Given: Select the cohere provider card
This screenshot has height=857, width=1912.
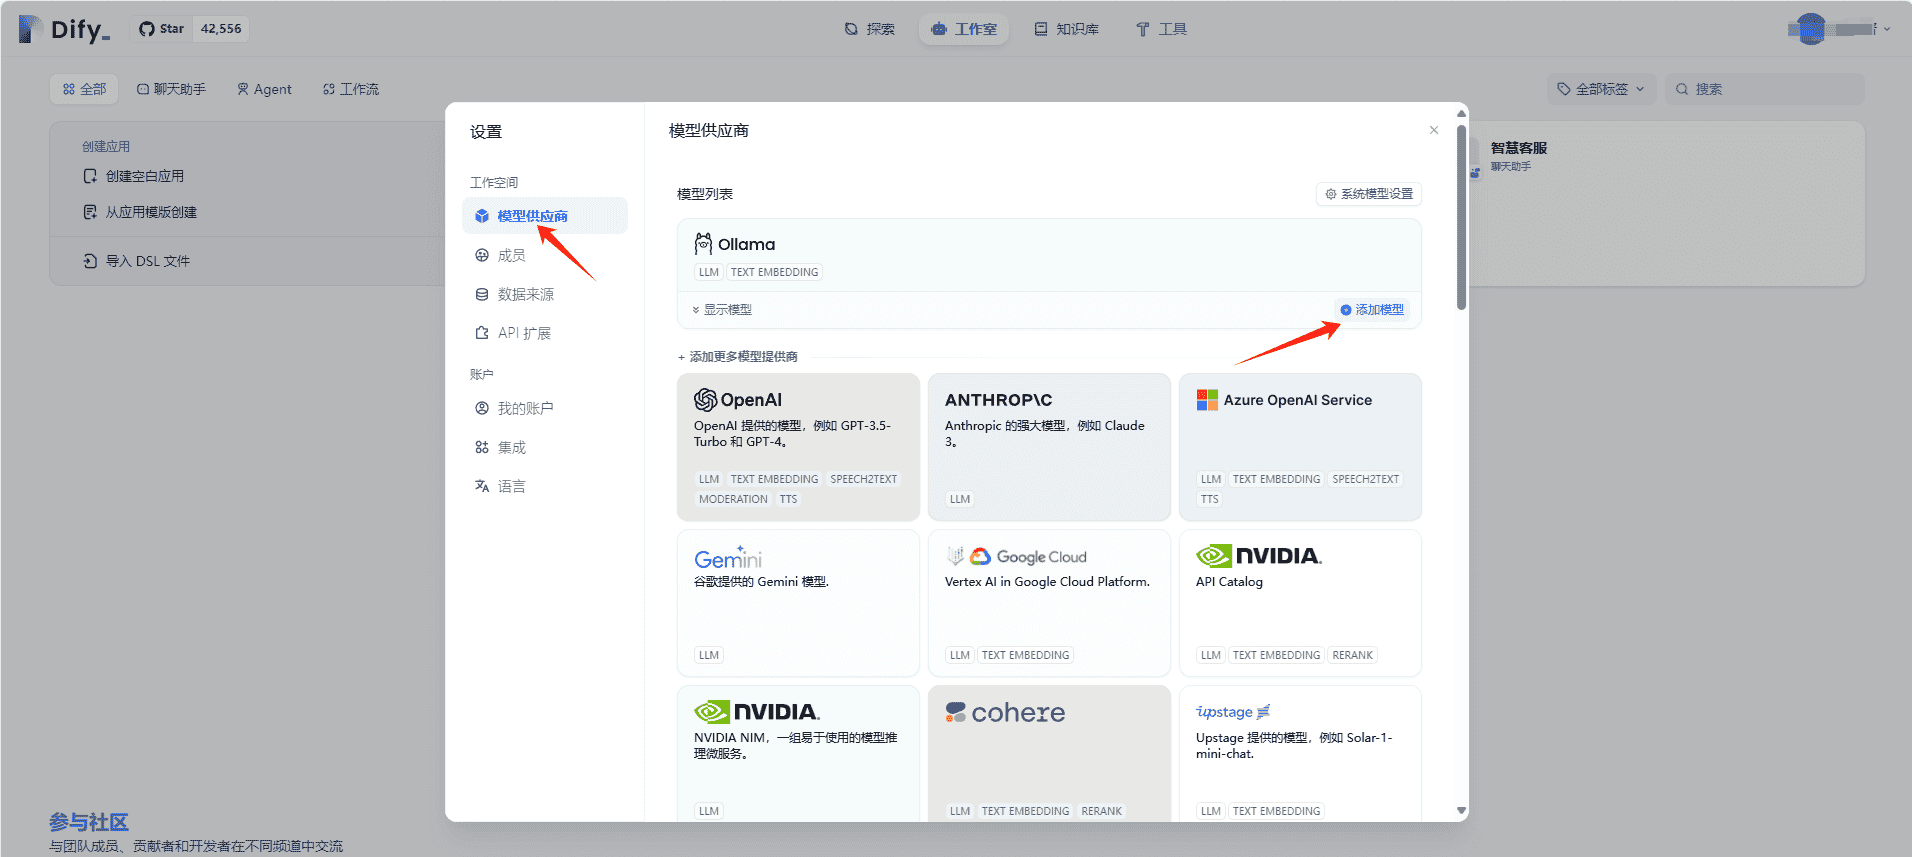Looking at the screenshot, I should [1049, 753].
